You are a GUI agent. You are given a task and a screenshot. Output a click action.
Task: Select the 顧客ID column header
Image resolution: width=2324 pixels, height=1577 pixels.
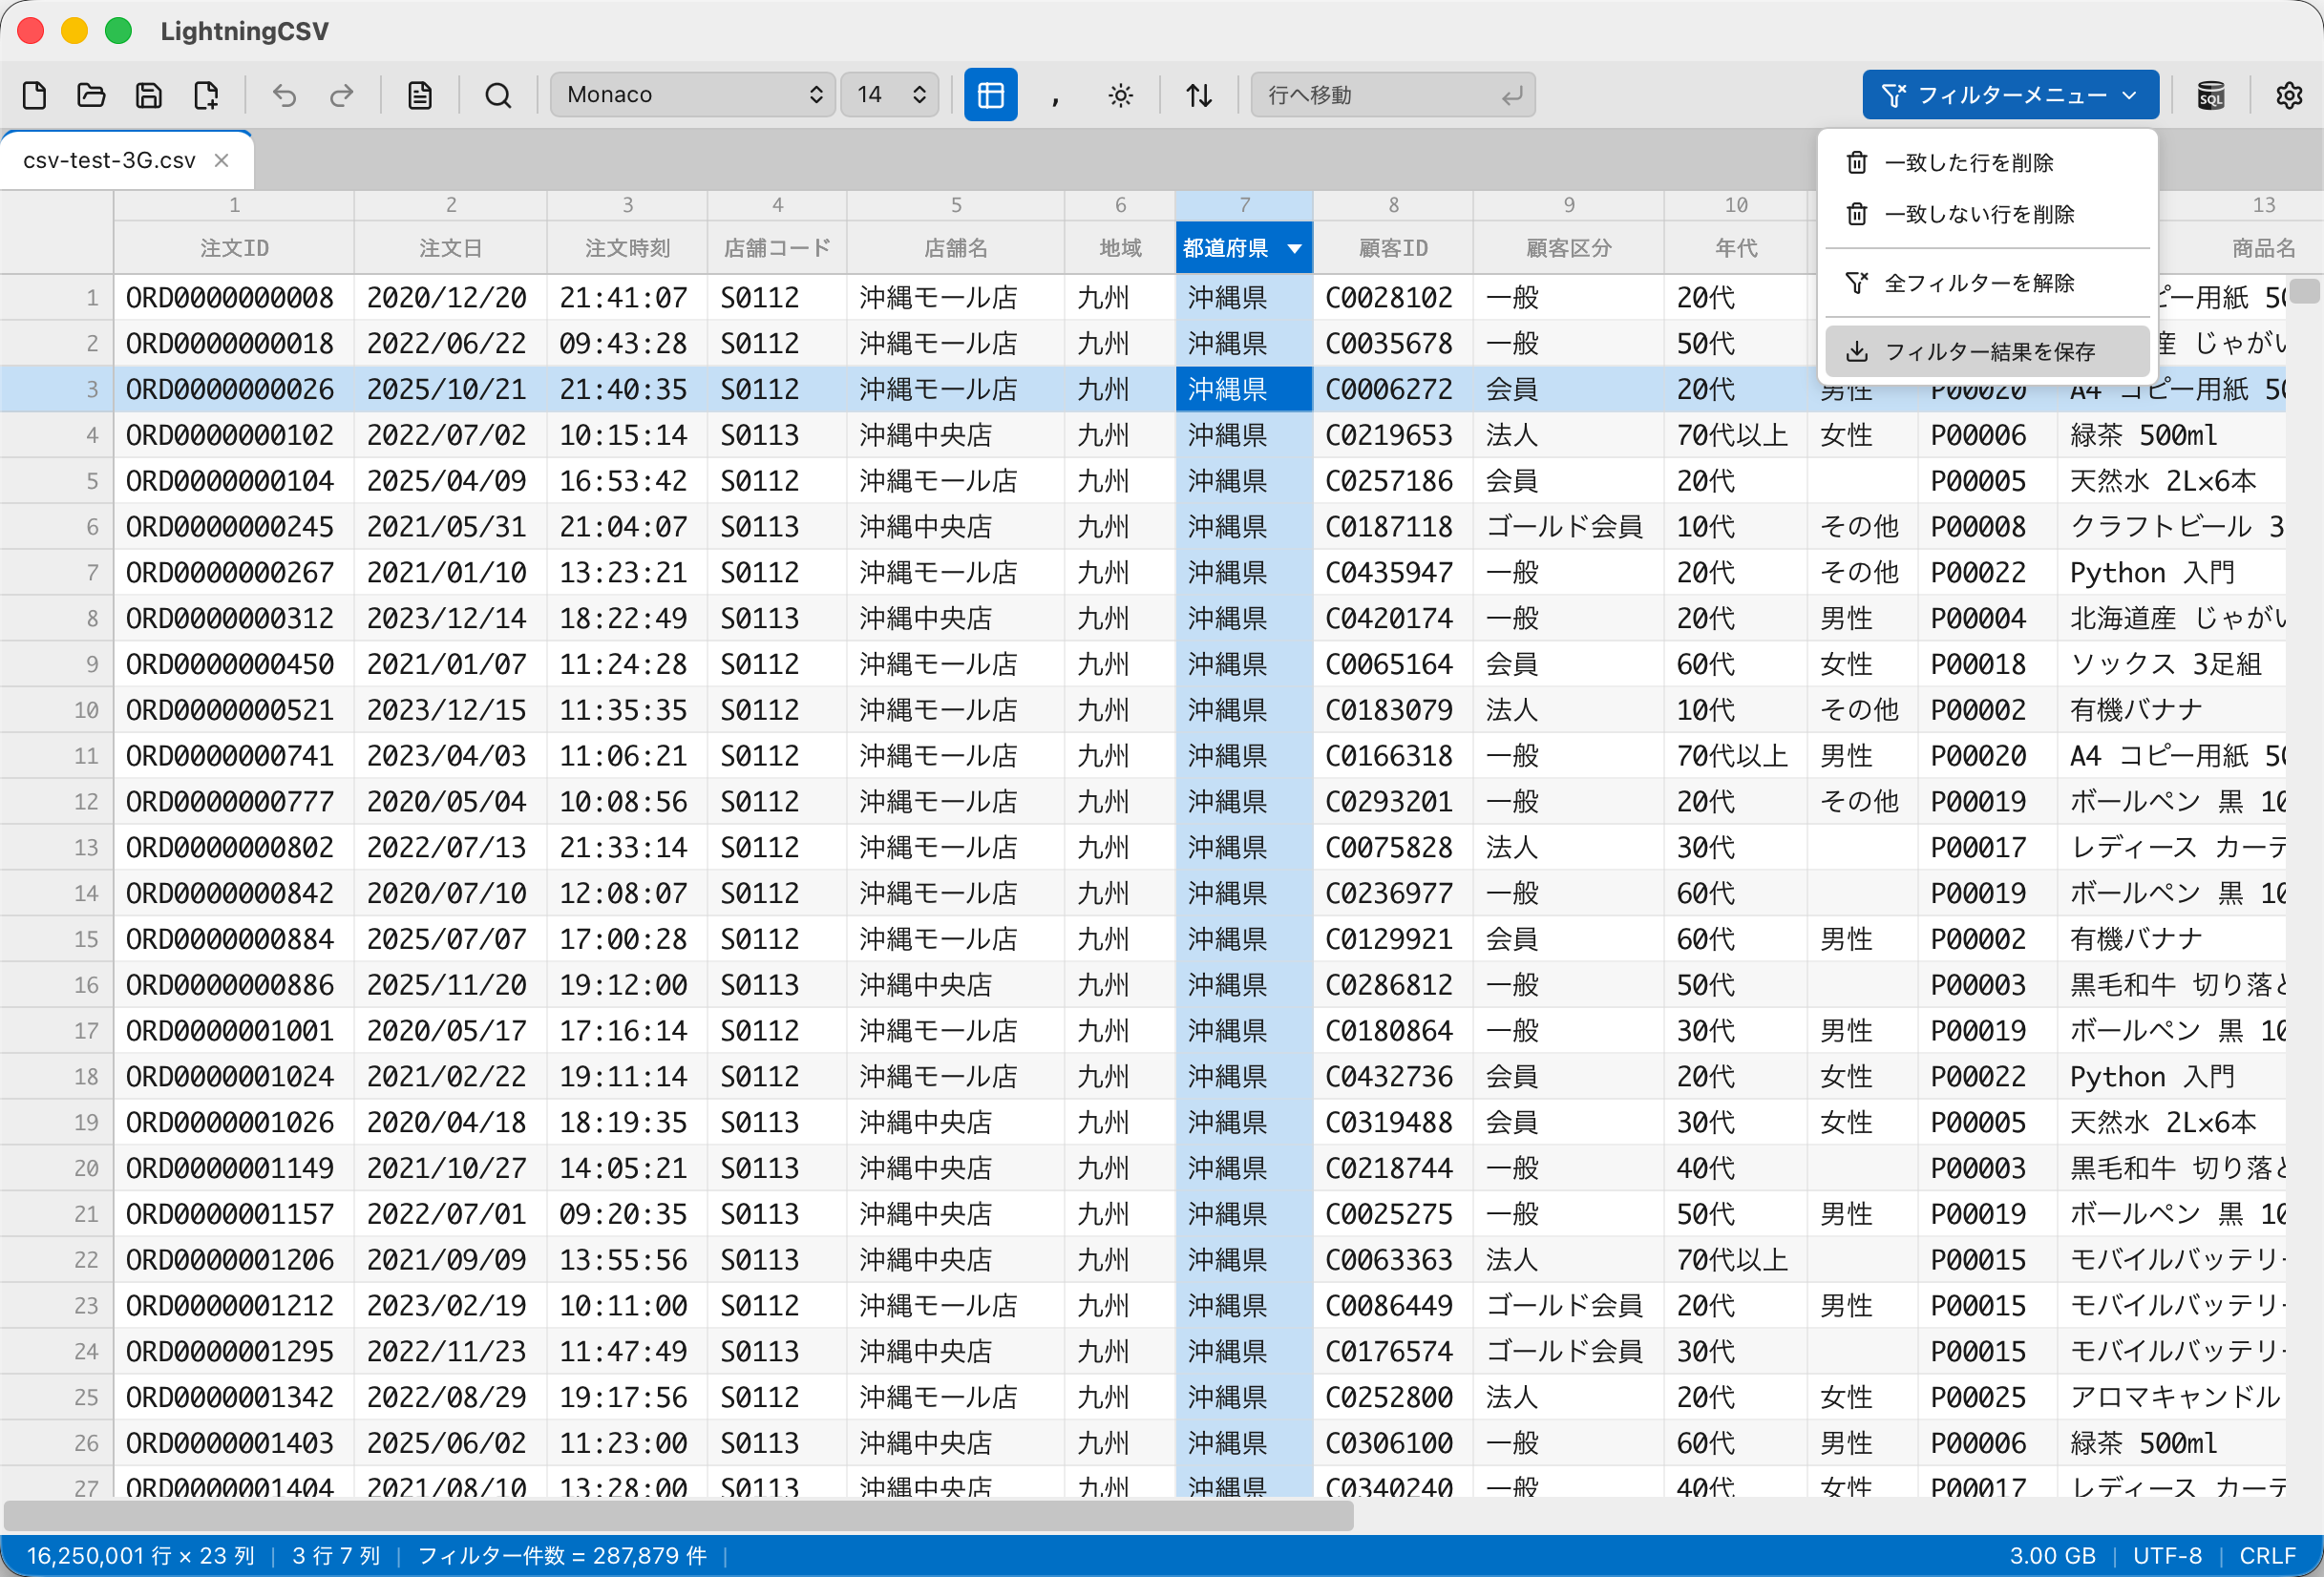tap(1393, 248)
